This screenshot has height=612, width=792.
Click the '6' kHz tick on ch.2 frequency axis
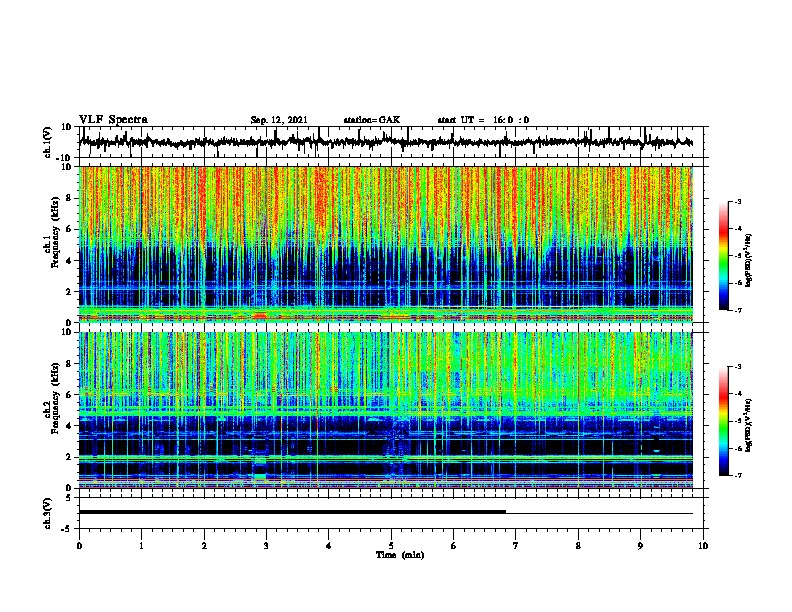click(69, 394)
